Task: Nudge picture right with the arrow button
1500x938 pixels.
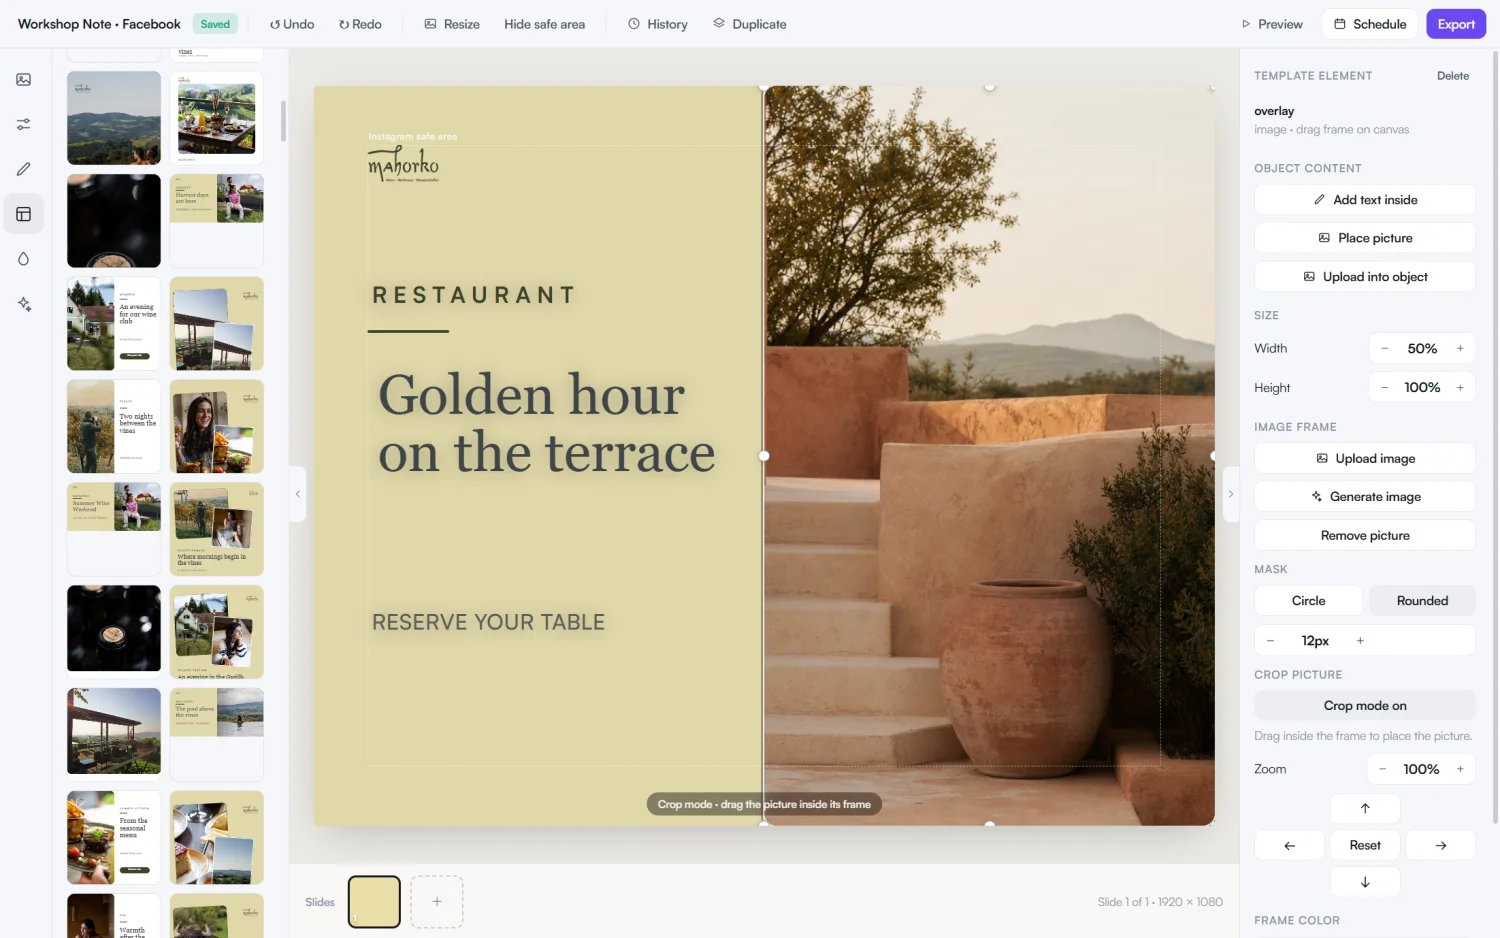Action: click(x=1440, y=845)
